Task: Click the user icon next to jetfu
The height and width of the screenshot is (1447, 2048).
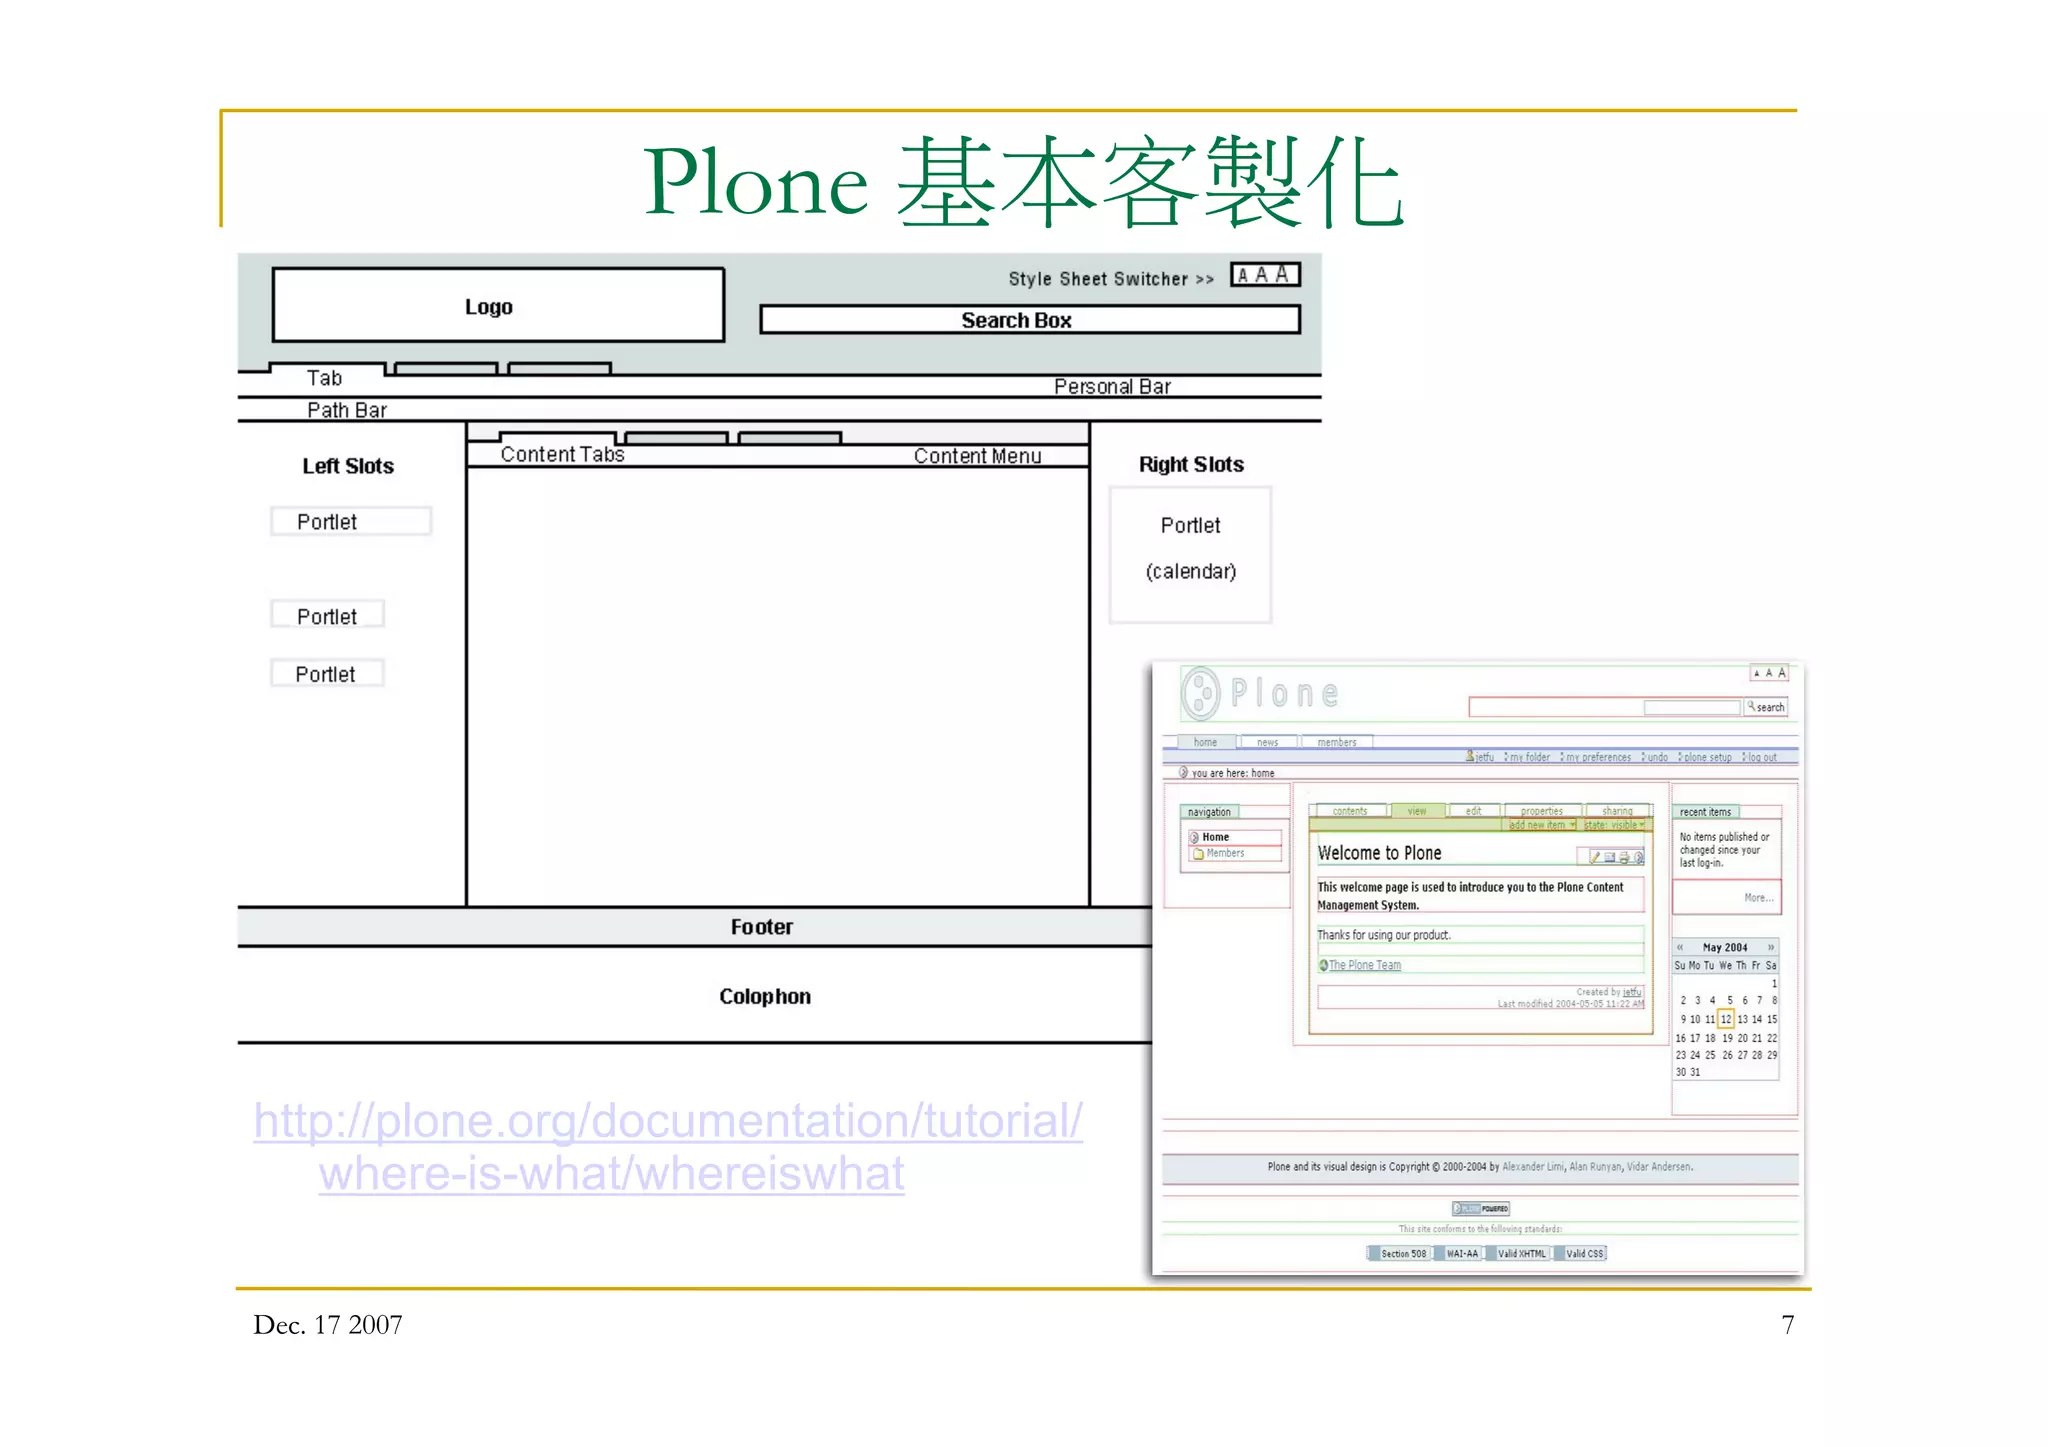Action: pyautogui.click(x=1470, y=756)
